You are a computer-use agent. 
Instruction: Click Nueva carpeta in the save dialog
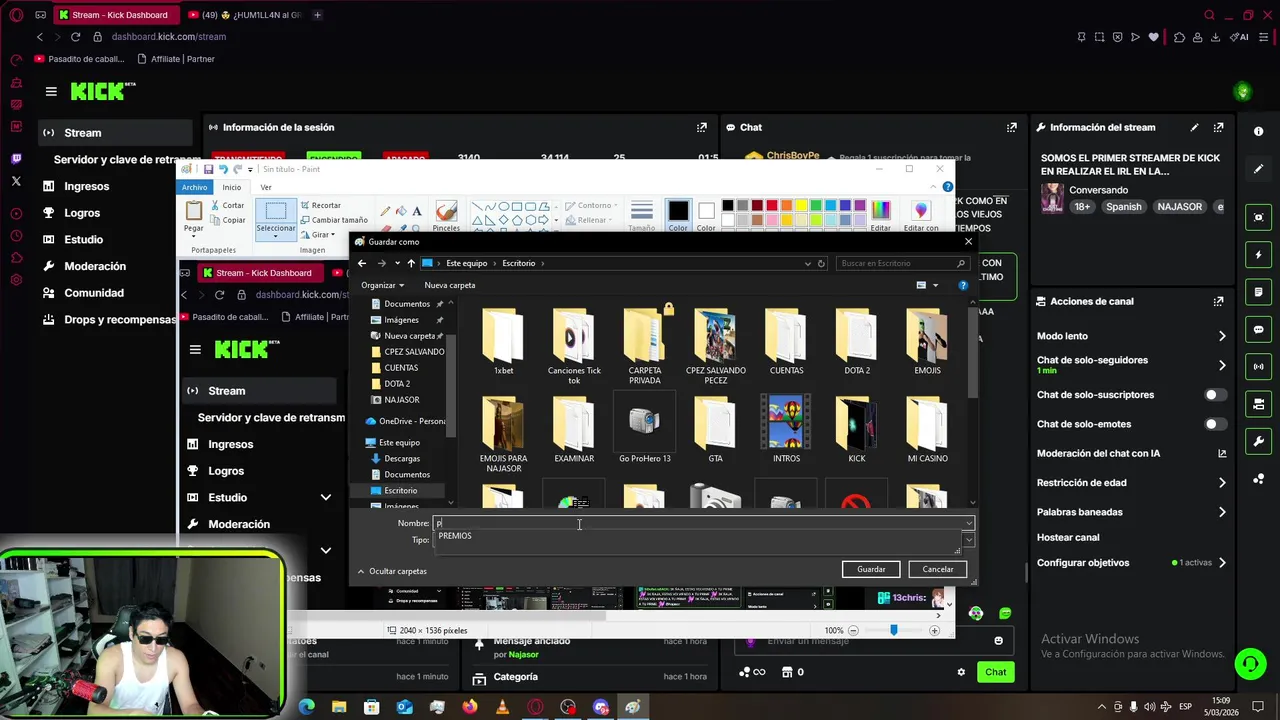(x=449, y=285)
